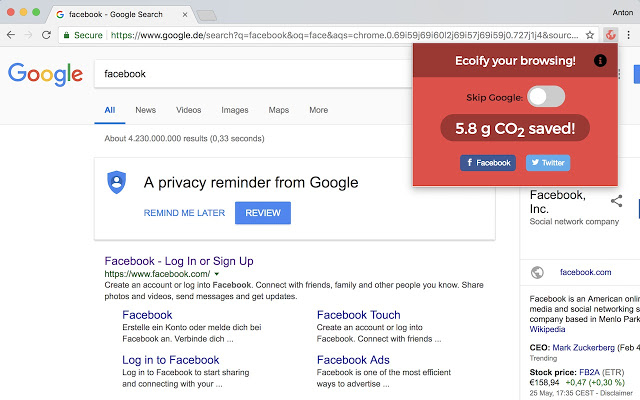Reload the page with refresh icon

46,35
